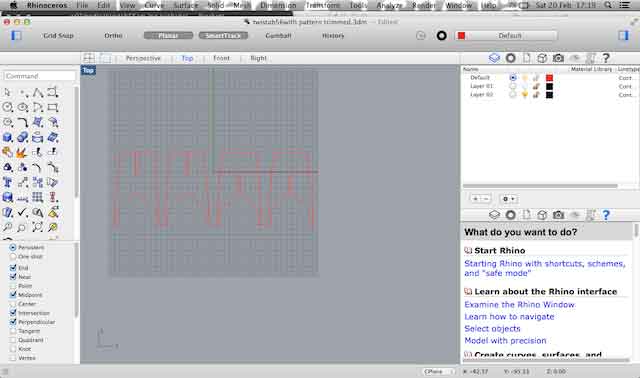
Task: Select the Arc tool
Action: [x=38, y=107]
